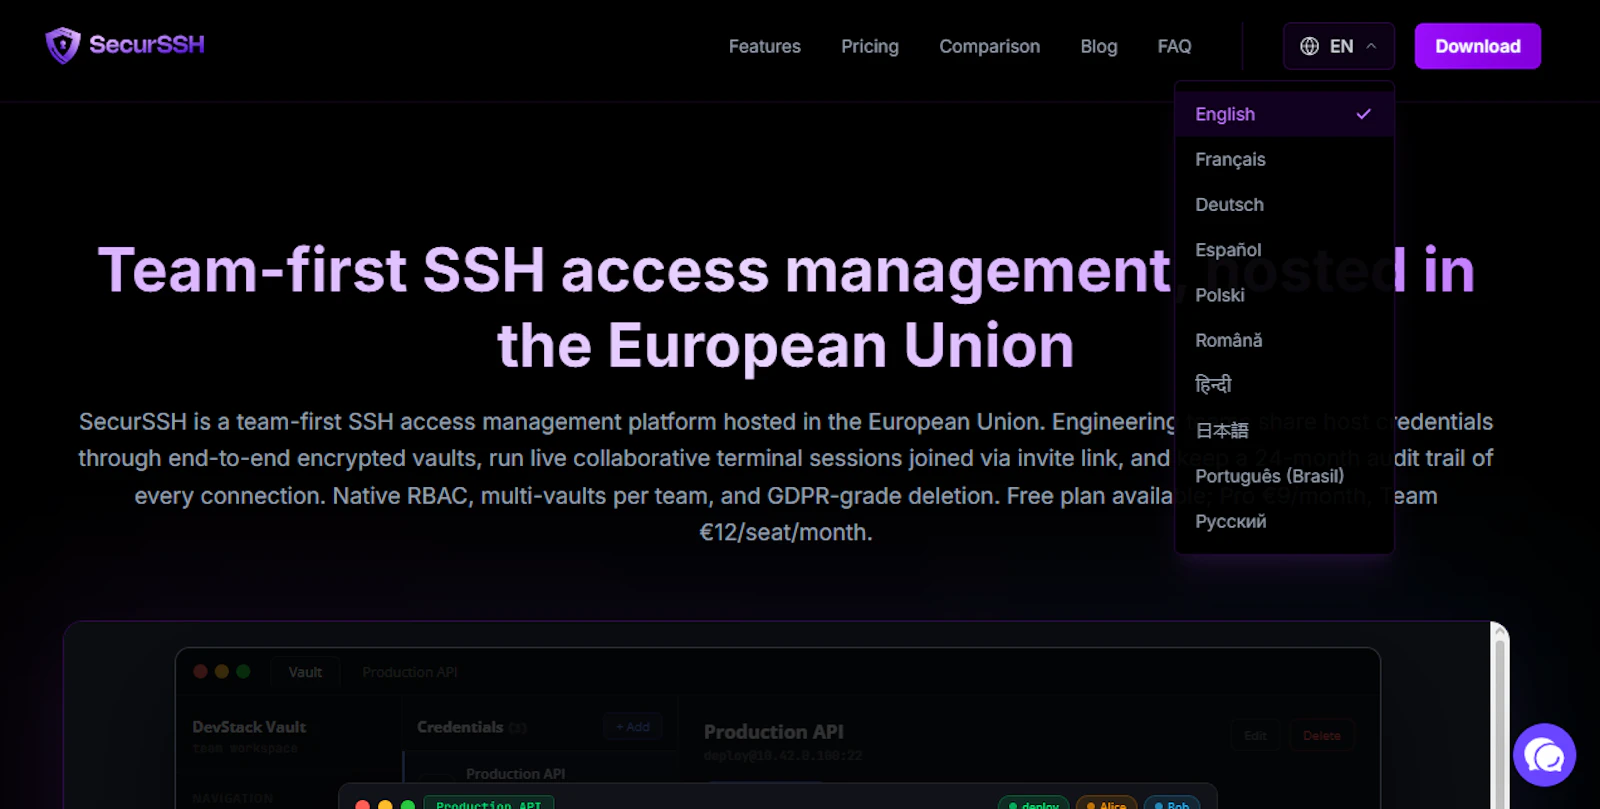Click the yellow dot of Vault window
Screen dimensions: 1600x809
pyautogui.click(x=222, y=672)
